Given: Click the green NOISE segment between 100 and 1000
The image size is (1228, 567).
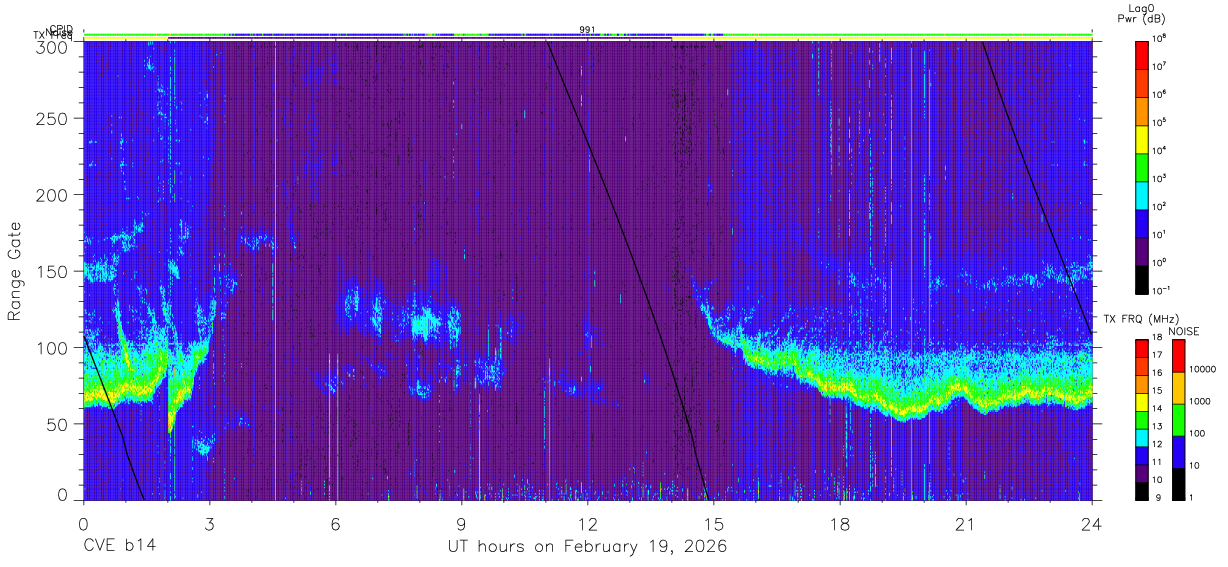Looking at the screenshot, I should pos(1177,420).
